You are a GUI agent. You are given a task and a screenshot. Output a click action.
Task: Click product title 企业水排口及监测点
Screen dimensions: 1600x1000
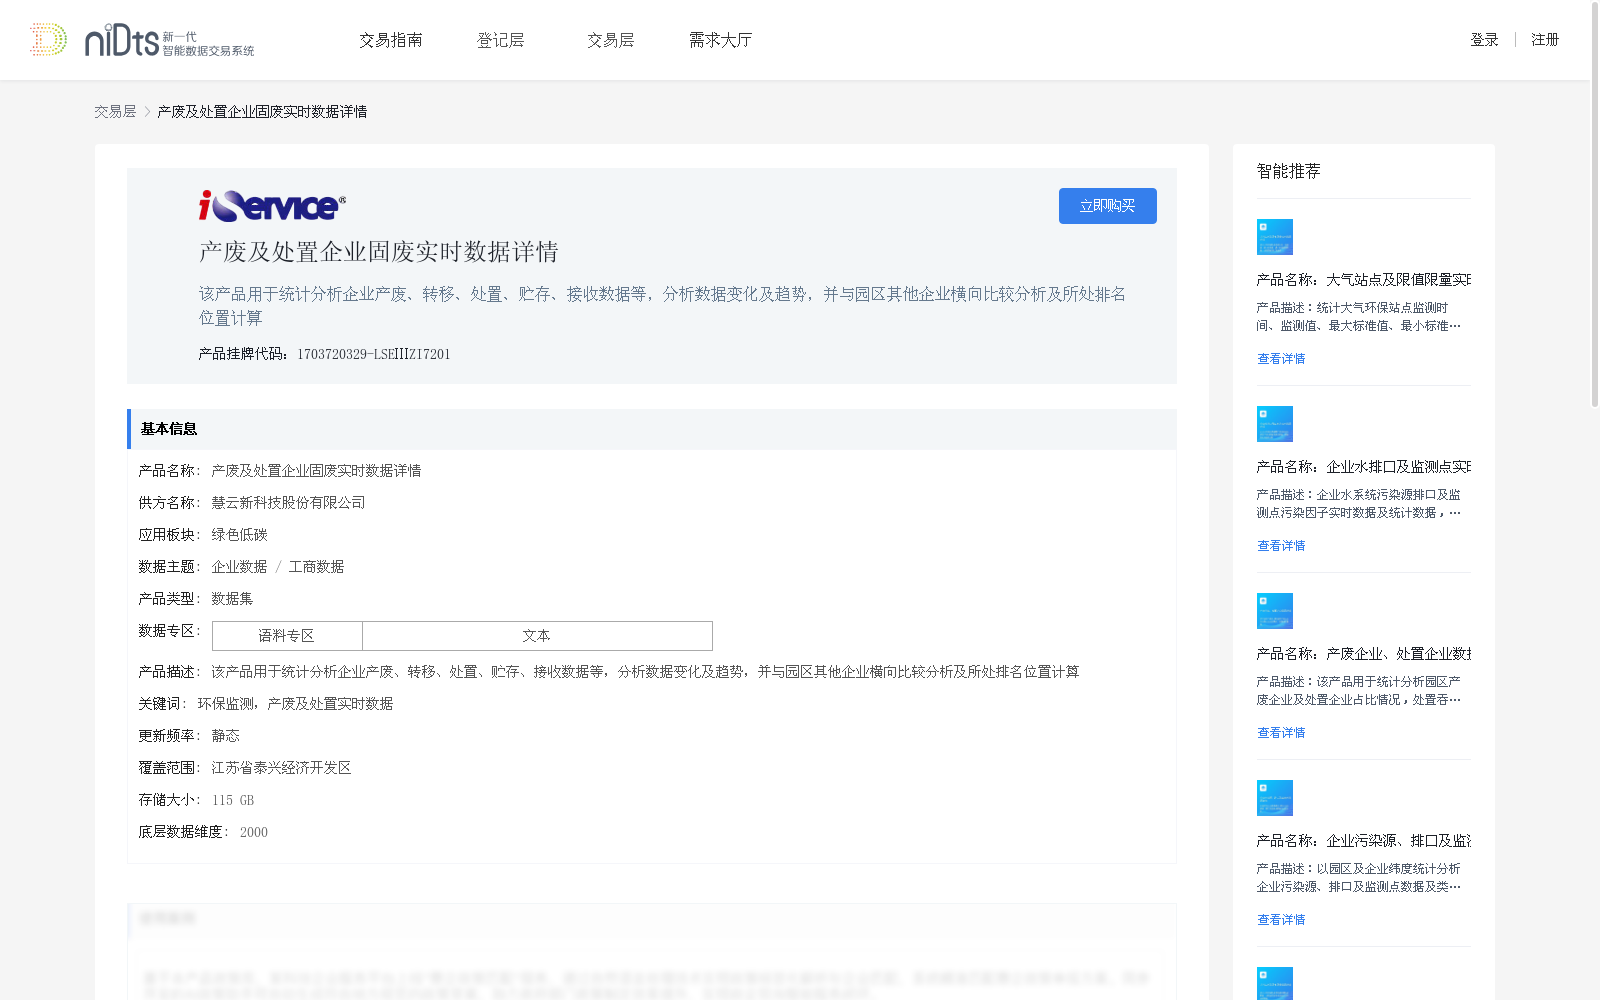tap(1364, 467)
